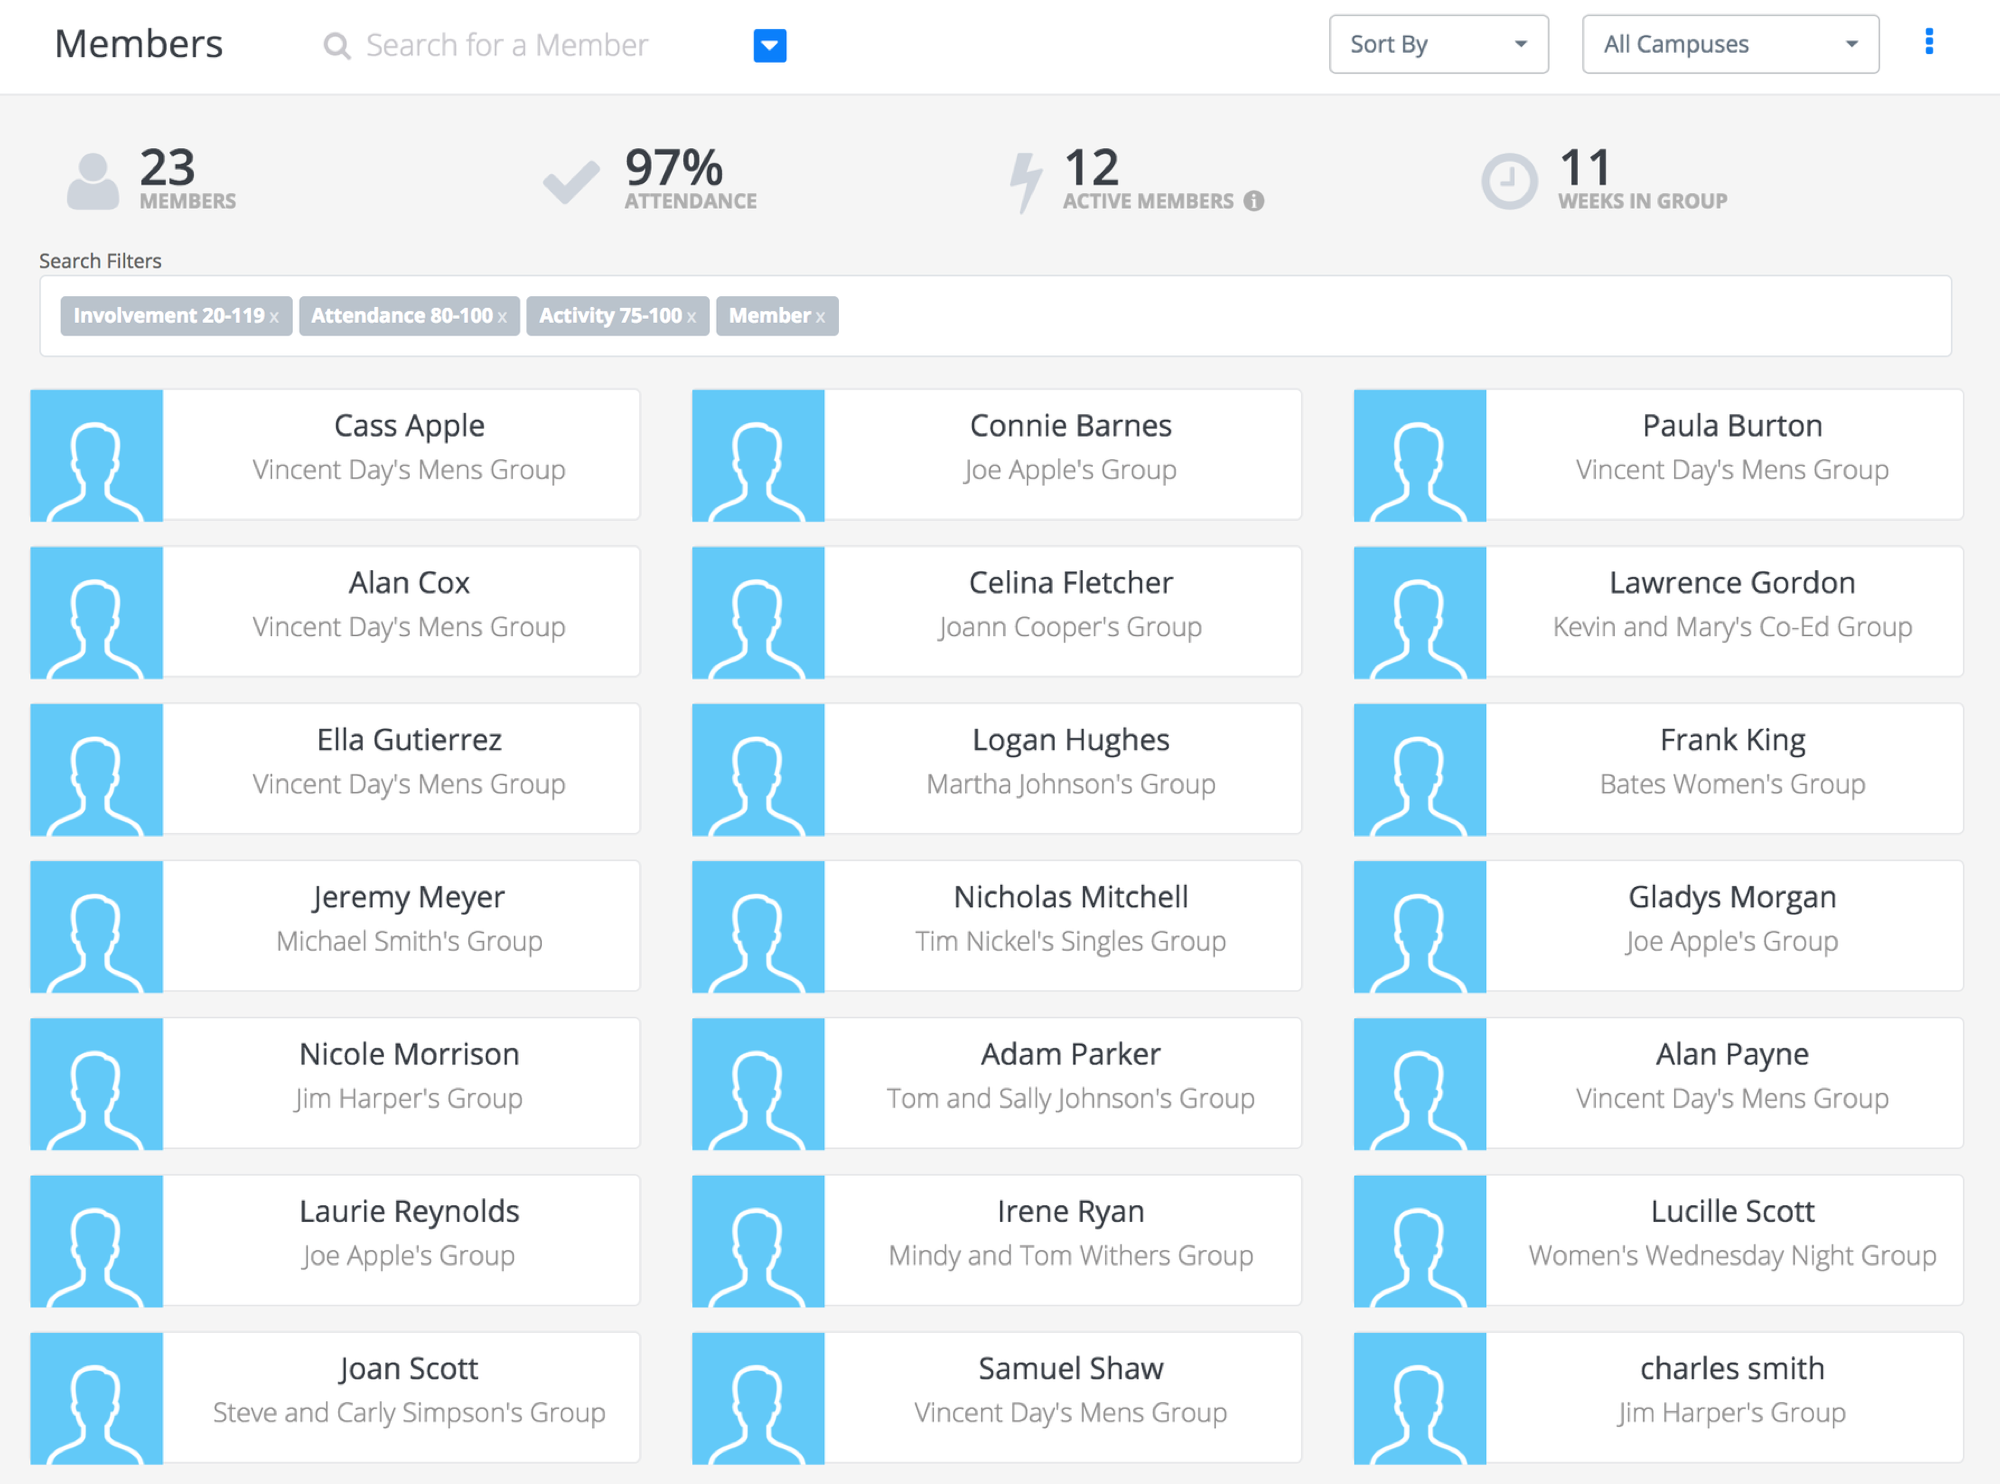
Task: Click Cass Apple's avatar thumbnail
Action: (x=96, y=455)
